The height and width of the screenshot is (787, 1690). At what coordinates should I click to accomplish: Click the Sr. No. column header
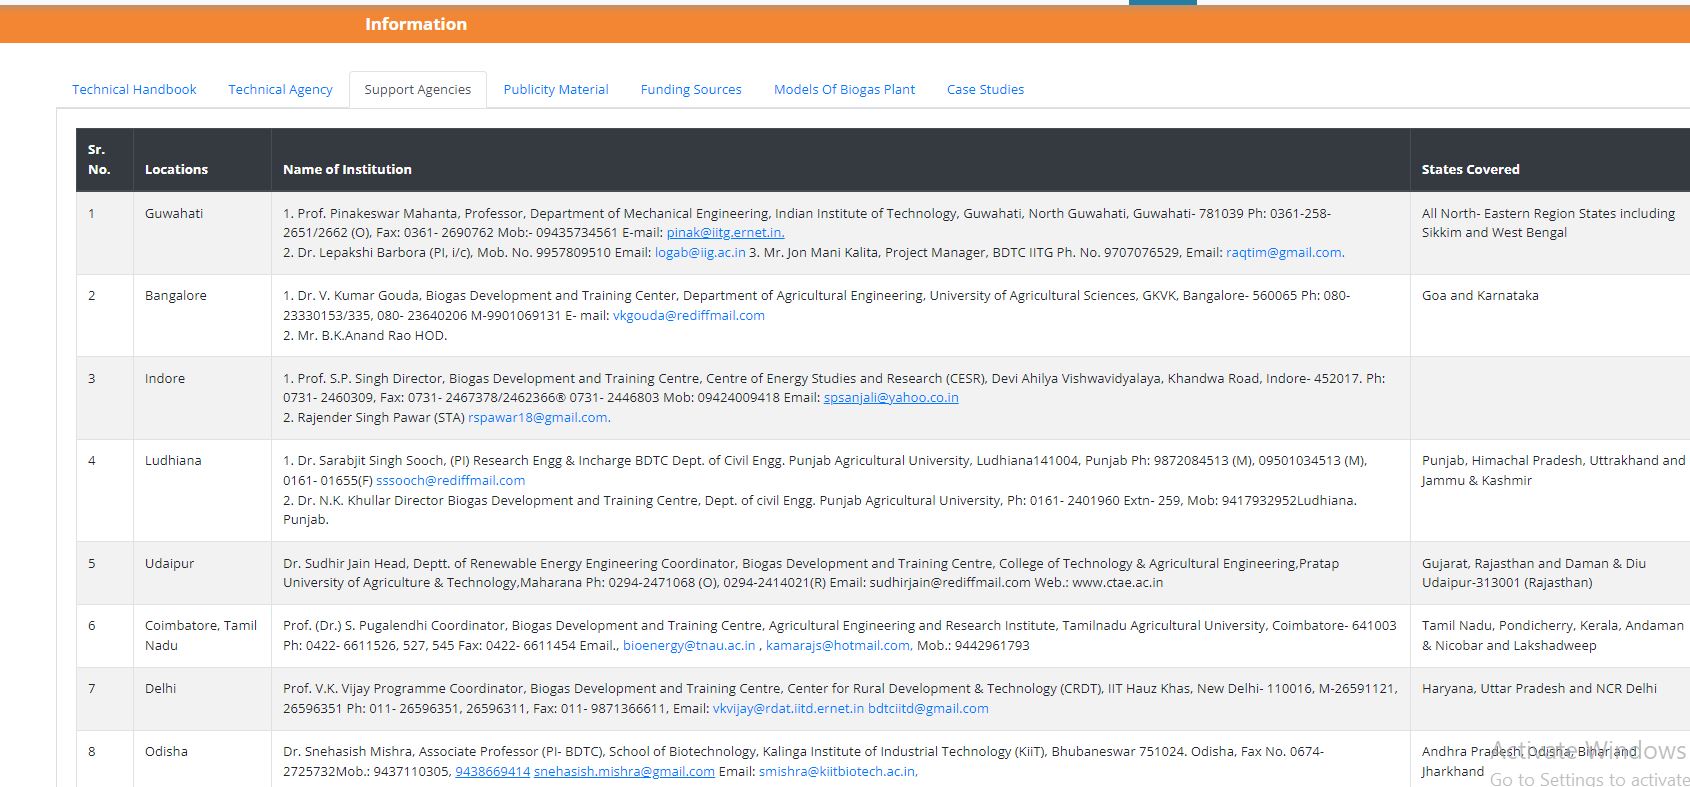tap(105, 160)
